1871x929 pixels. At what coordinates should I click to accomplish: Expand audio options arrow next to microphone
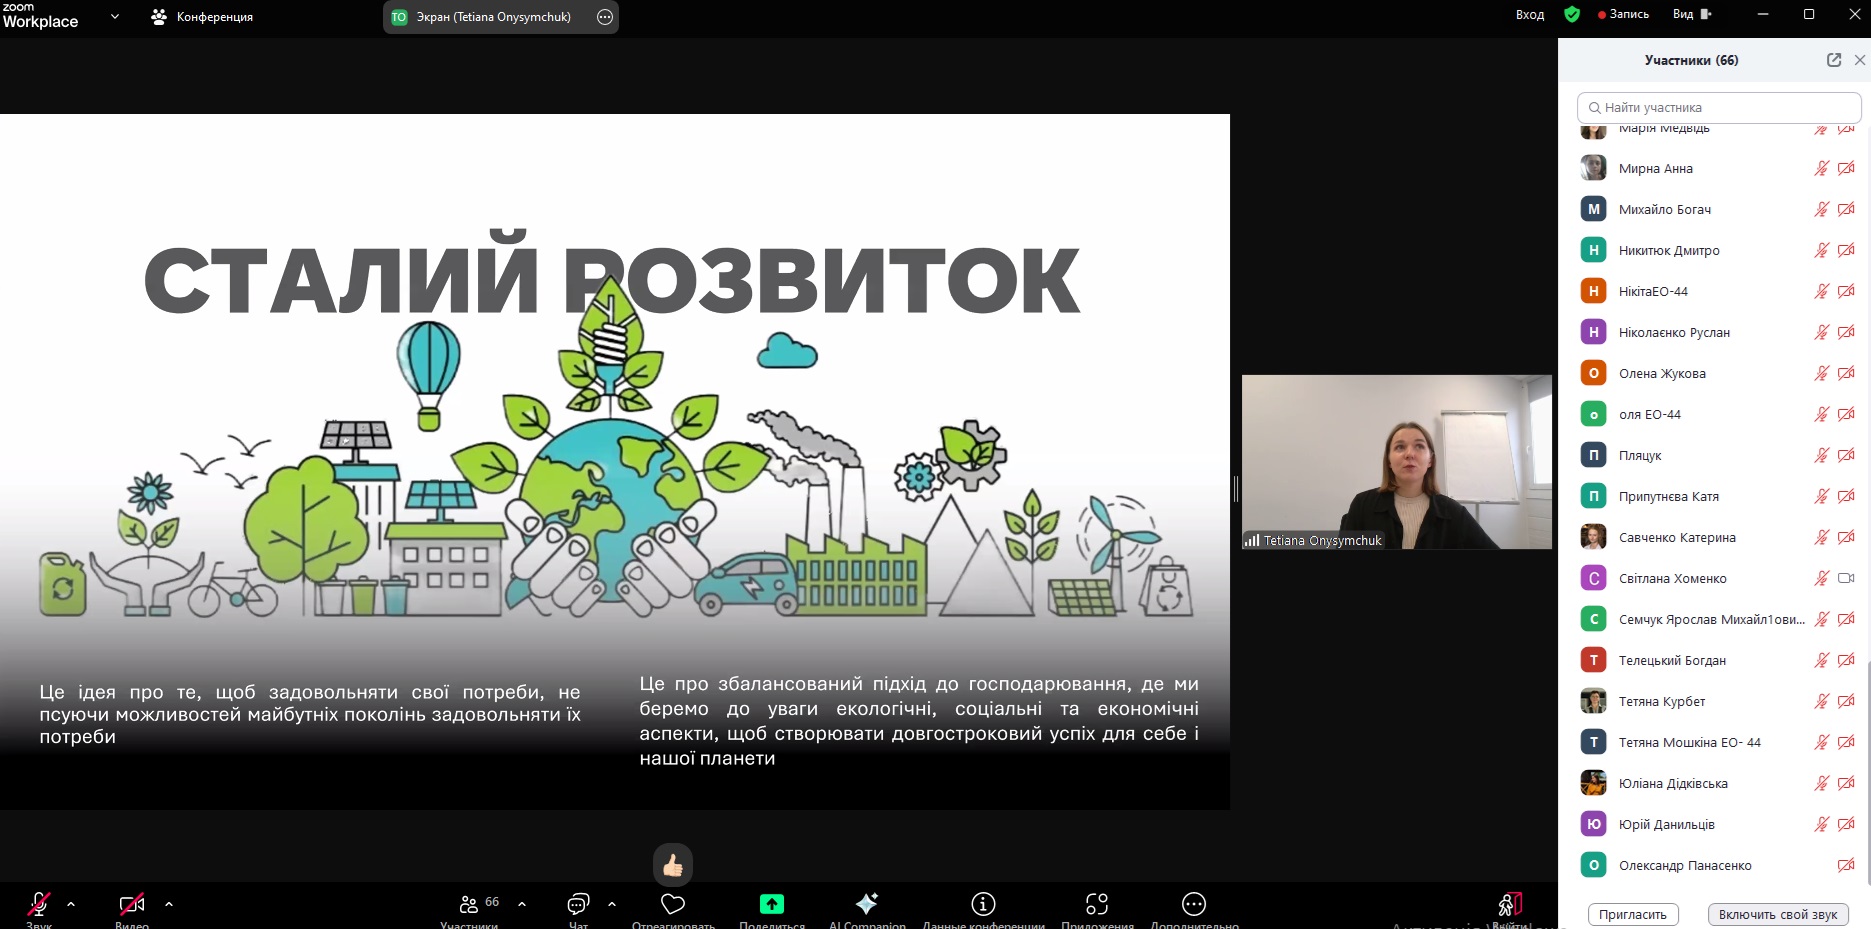(x=71, y=904)
